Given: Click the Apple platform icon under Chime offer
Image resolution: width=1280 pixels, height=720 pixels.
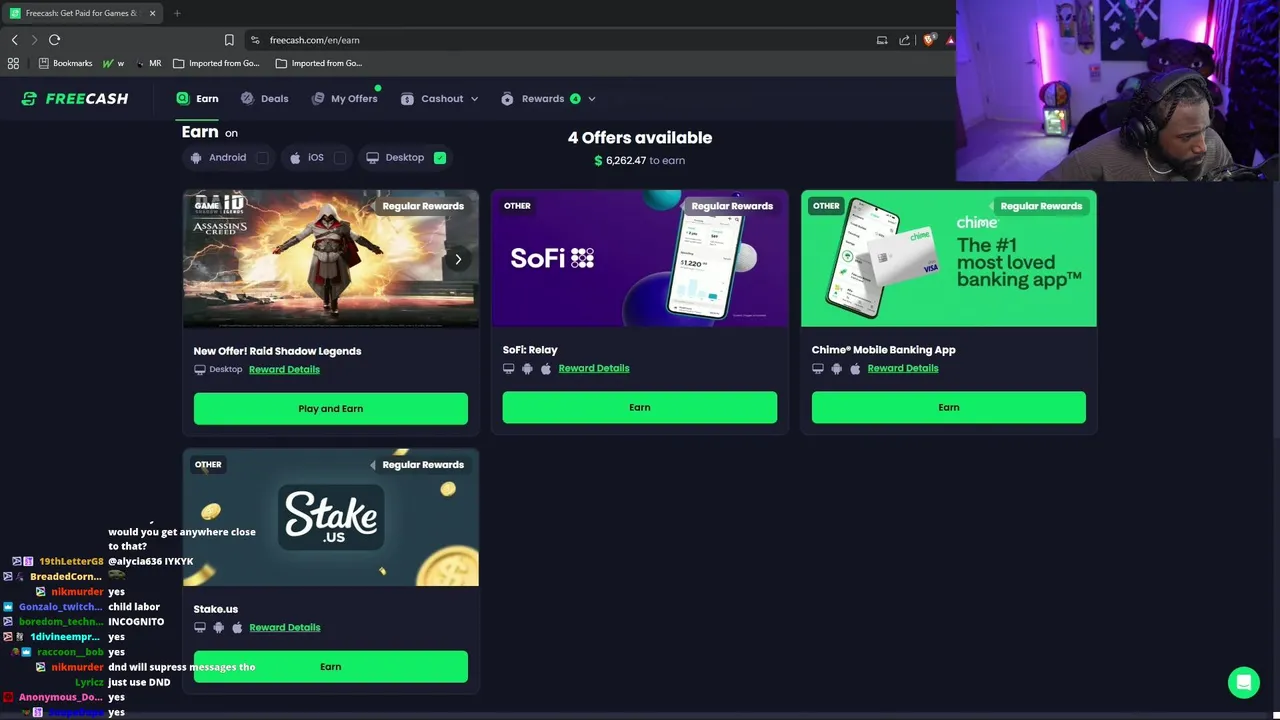Looking at the screenshot, I should [855, 368].
